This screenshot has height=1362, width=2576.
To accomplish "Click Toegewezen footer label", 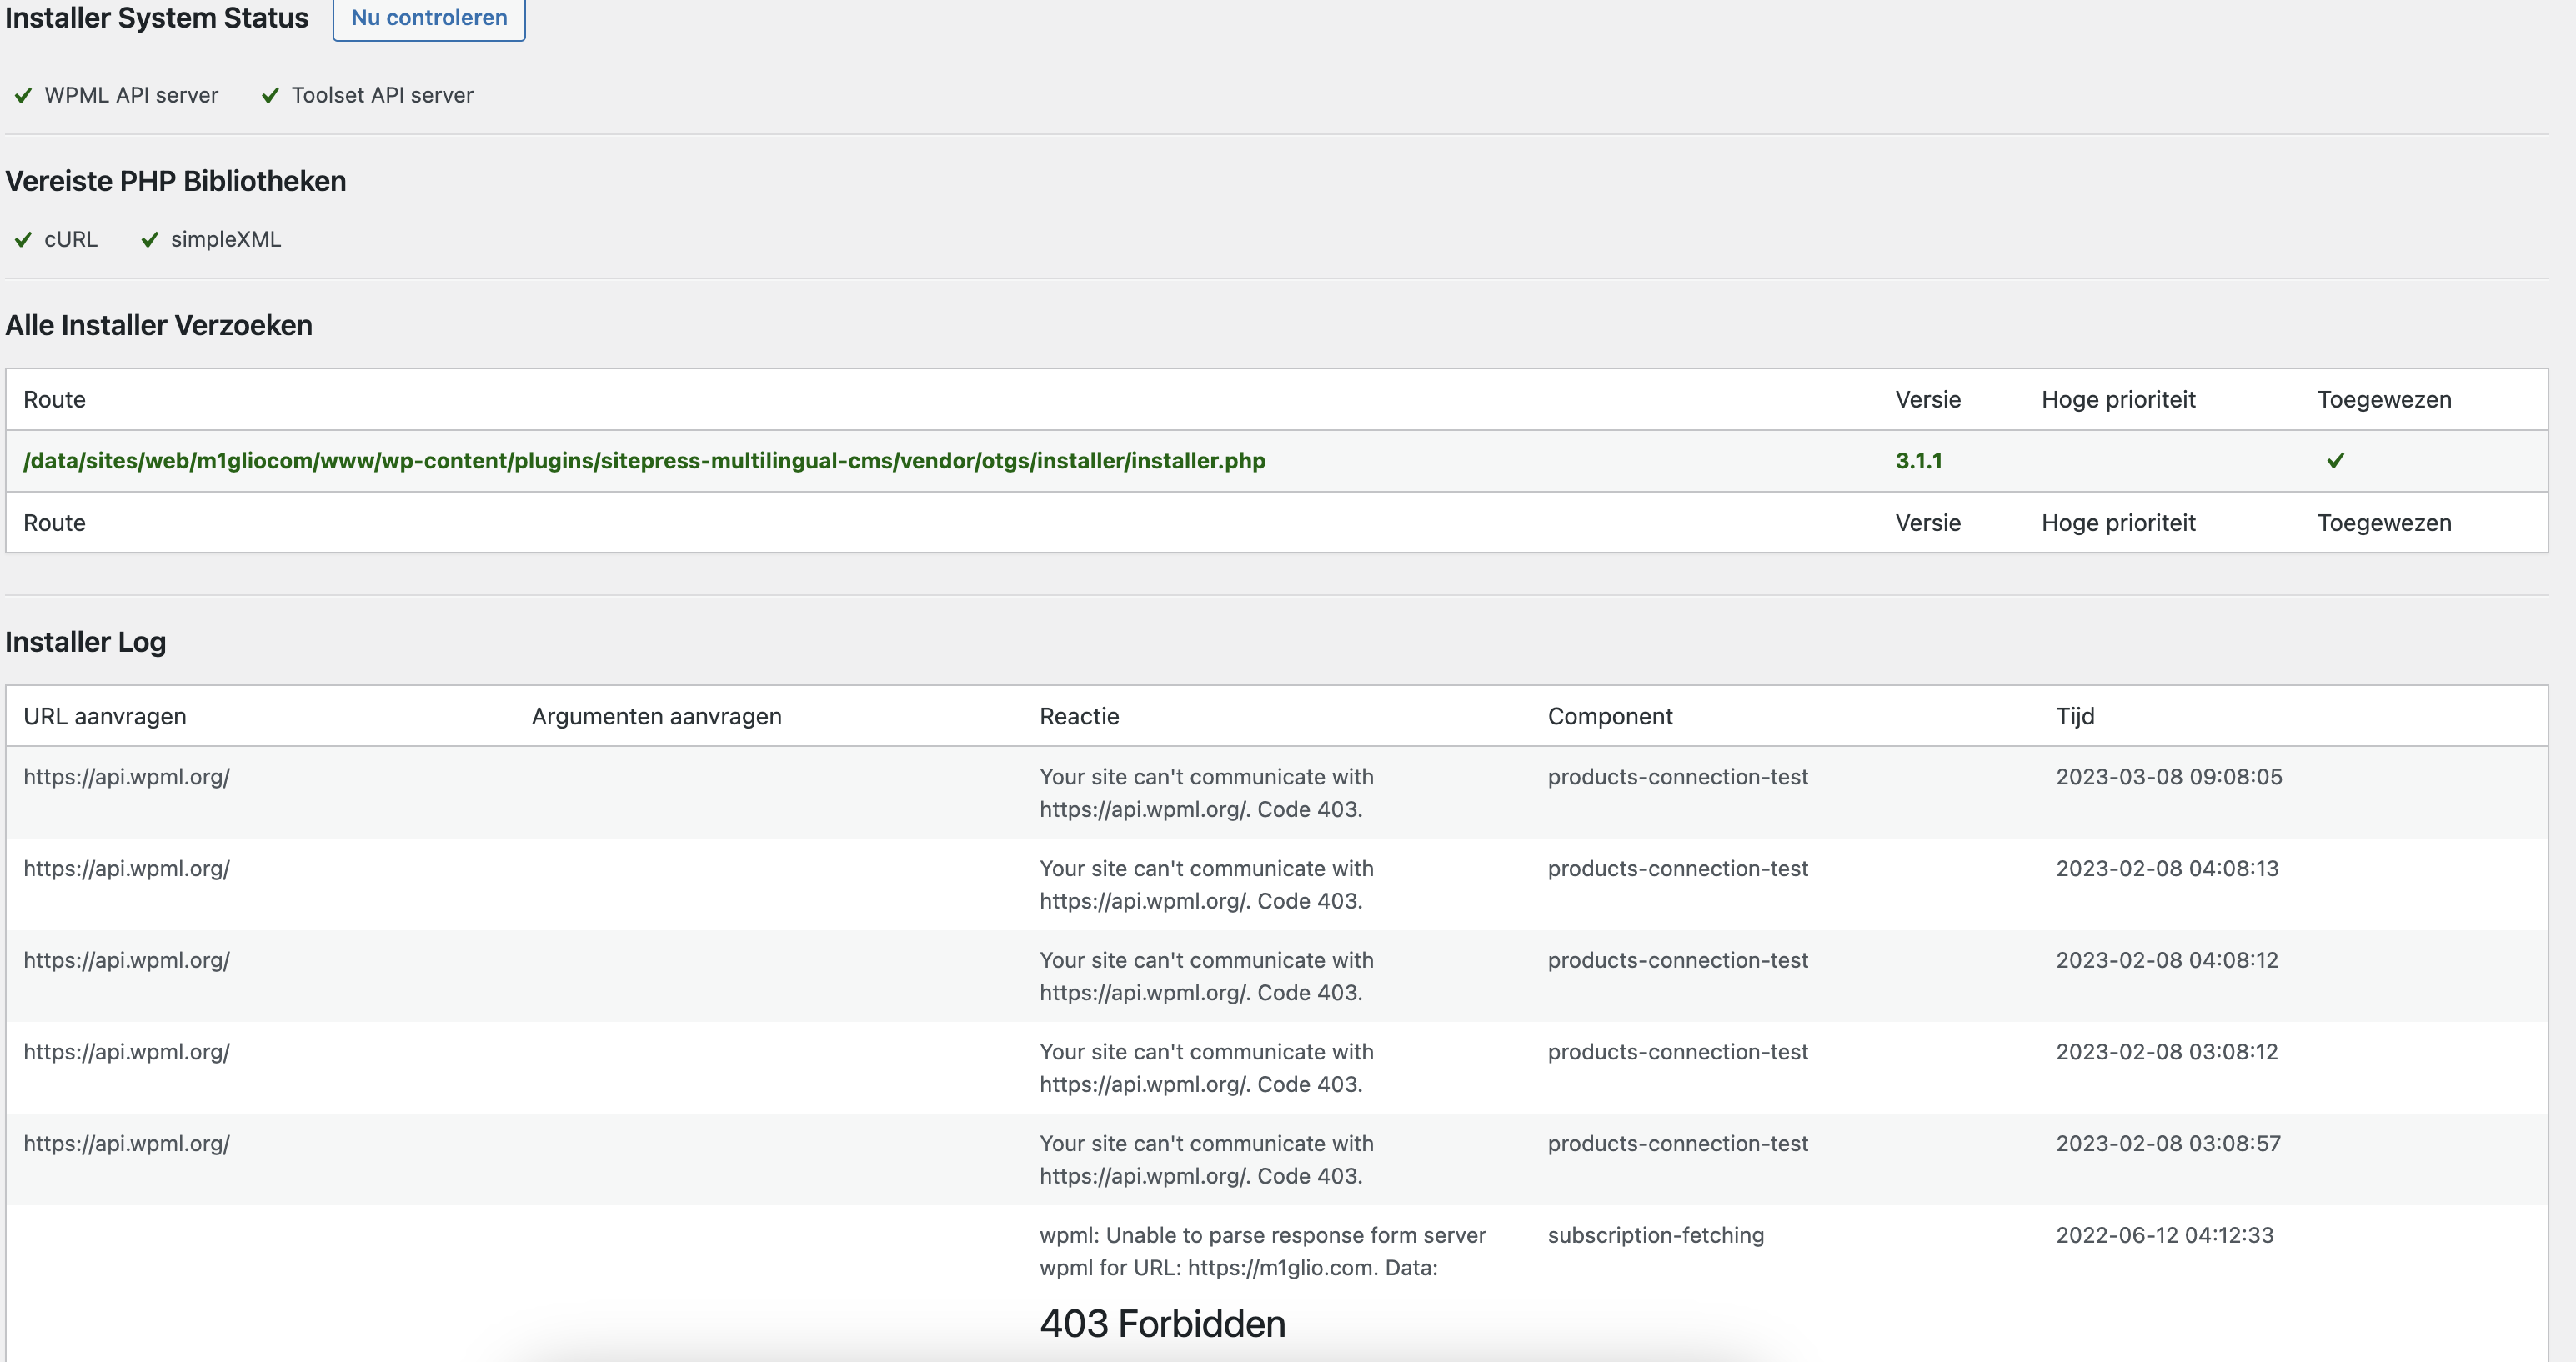I will (x=2384, y=523).
